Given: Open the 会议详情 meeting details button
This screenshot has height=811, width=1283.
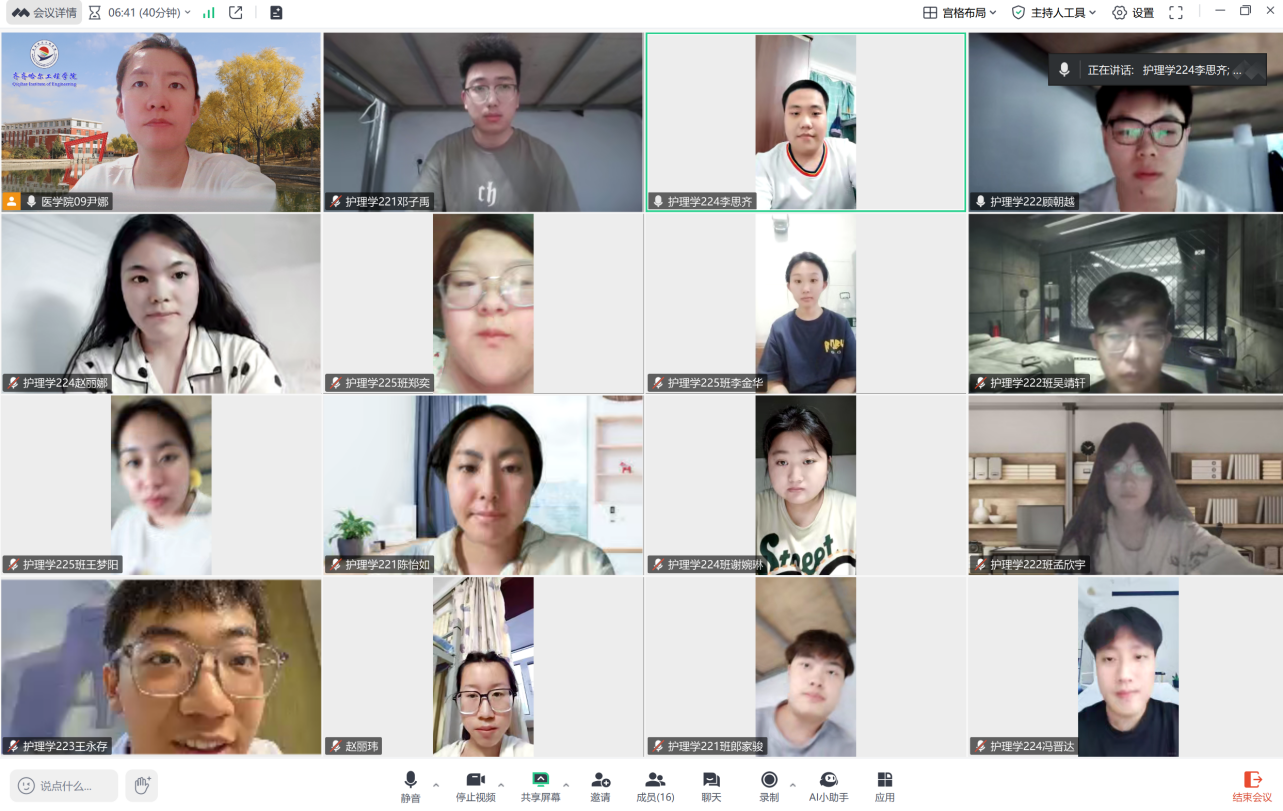Looking at the screenshot, I should pyautogui.click(x=45, y=13).
